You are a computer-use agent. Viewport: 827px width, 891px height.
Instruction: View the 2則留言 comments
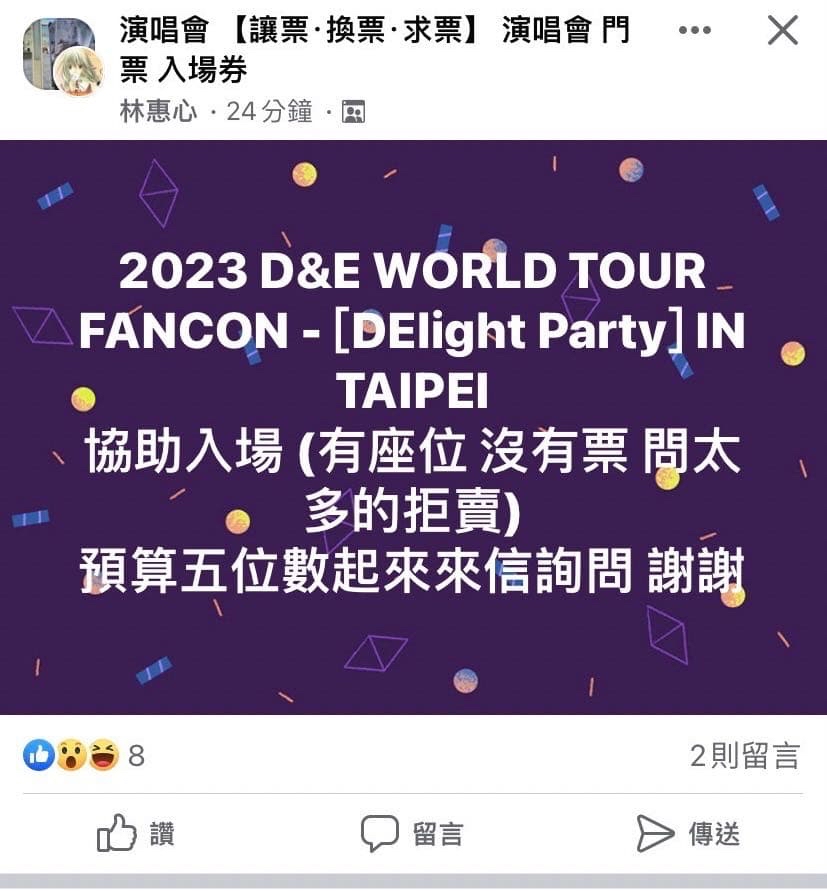pos(745,756)
